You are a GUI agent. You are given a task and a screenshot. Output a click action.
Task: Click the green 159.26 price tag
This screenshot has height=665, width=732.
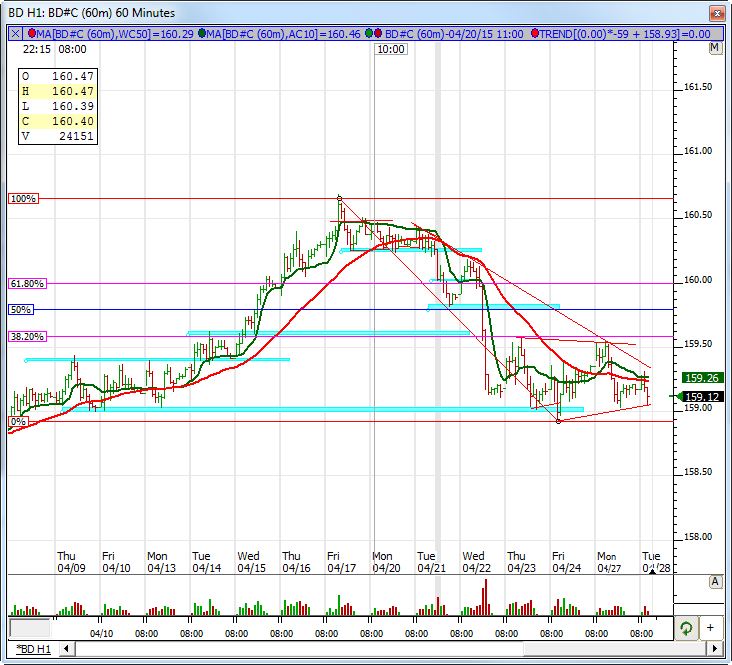(702, 378)
